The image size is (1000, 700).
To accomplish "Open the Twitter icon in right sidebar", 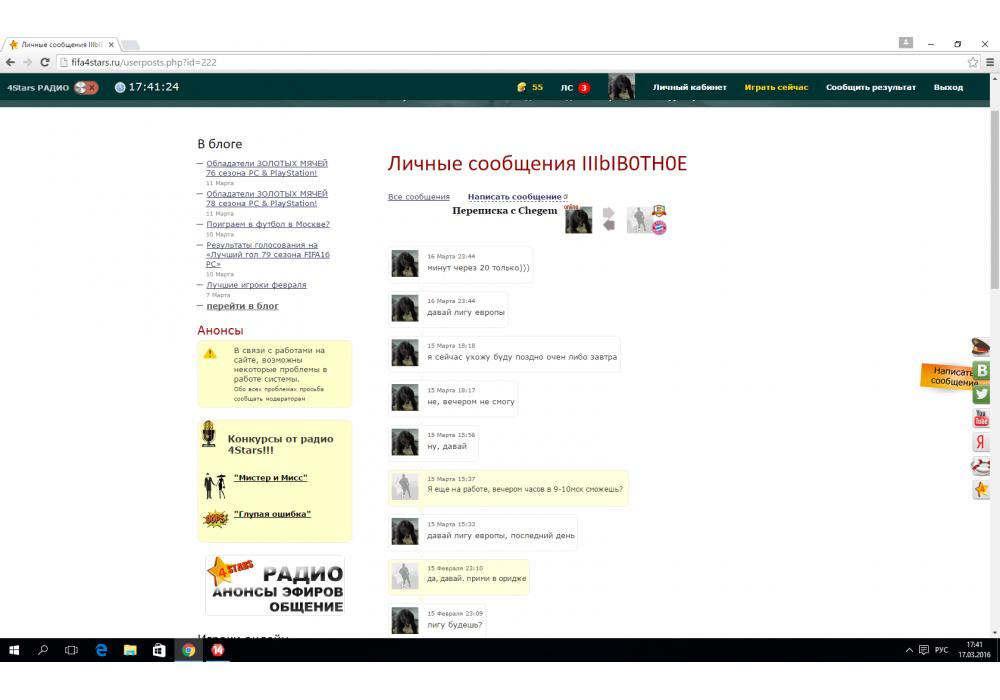I will (982, 394).
